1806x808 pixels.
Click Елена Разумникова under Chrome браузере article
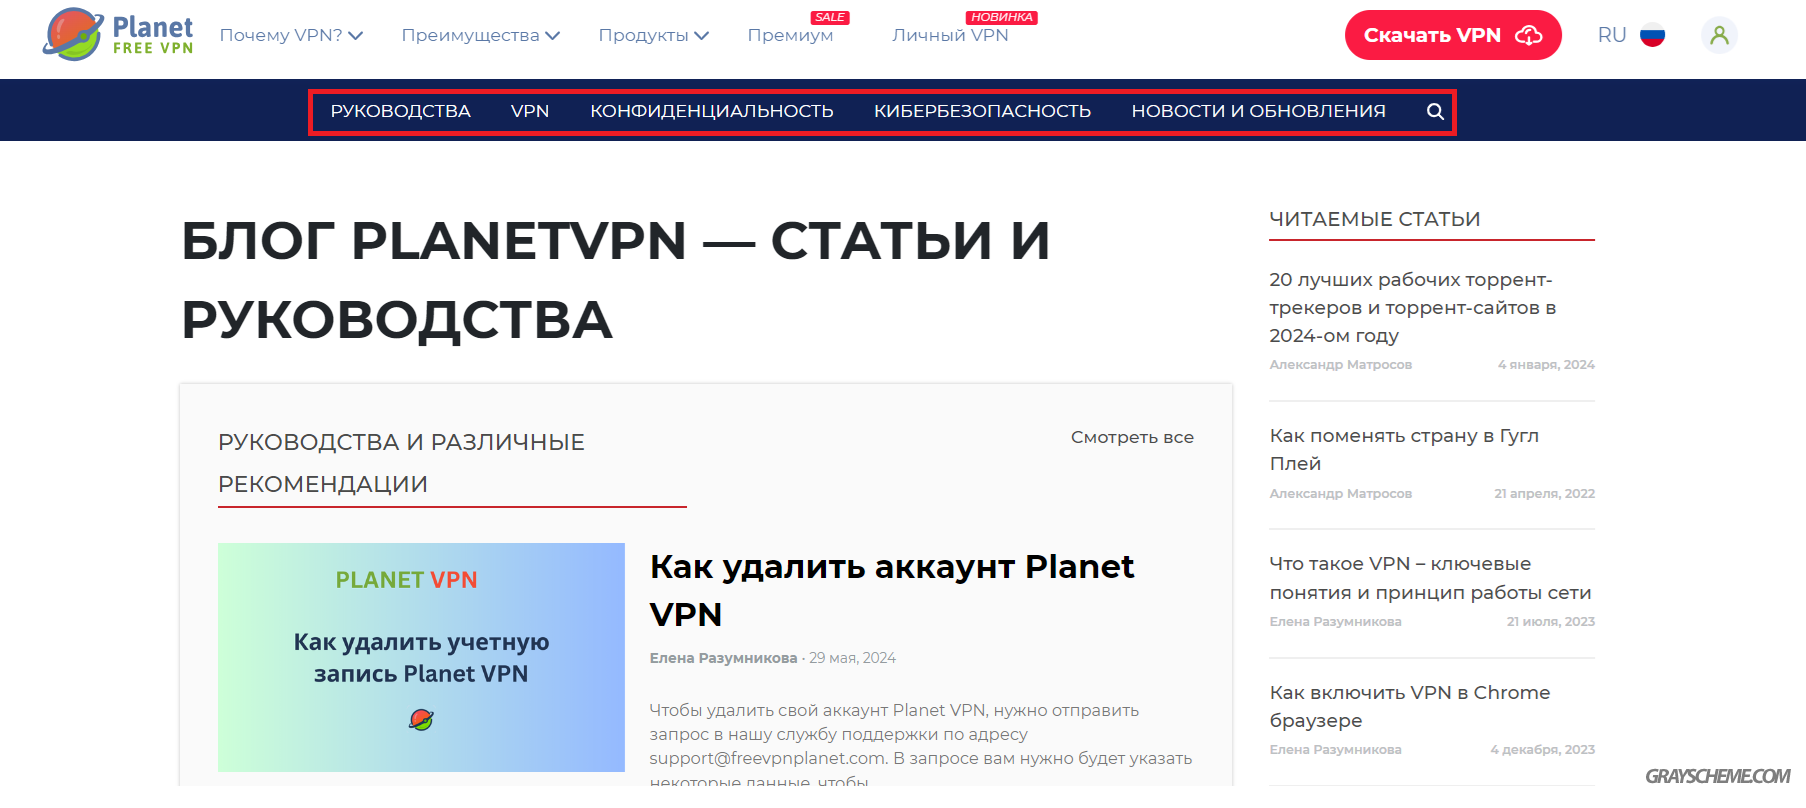[1335, 749]
